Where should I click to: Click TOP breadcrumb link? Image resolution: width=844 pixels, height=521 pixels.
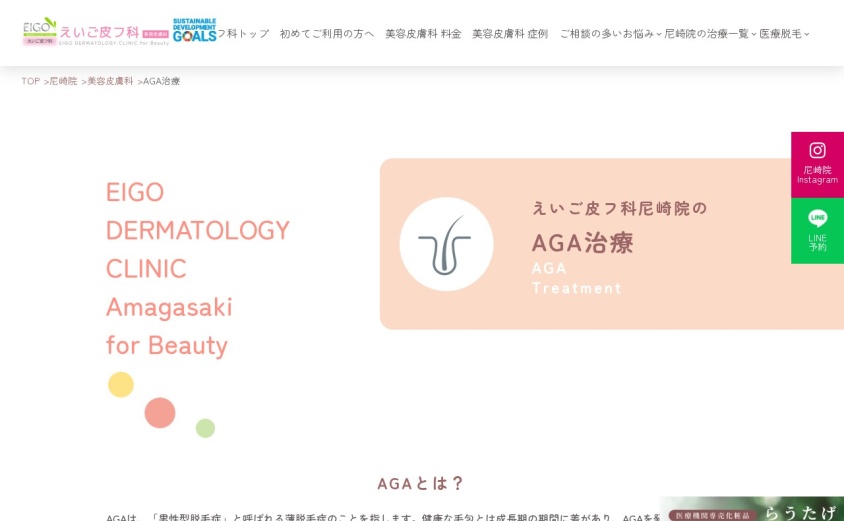pyautogui.click(x=31, y=81)
